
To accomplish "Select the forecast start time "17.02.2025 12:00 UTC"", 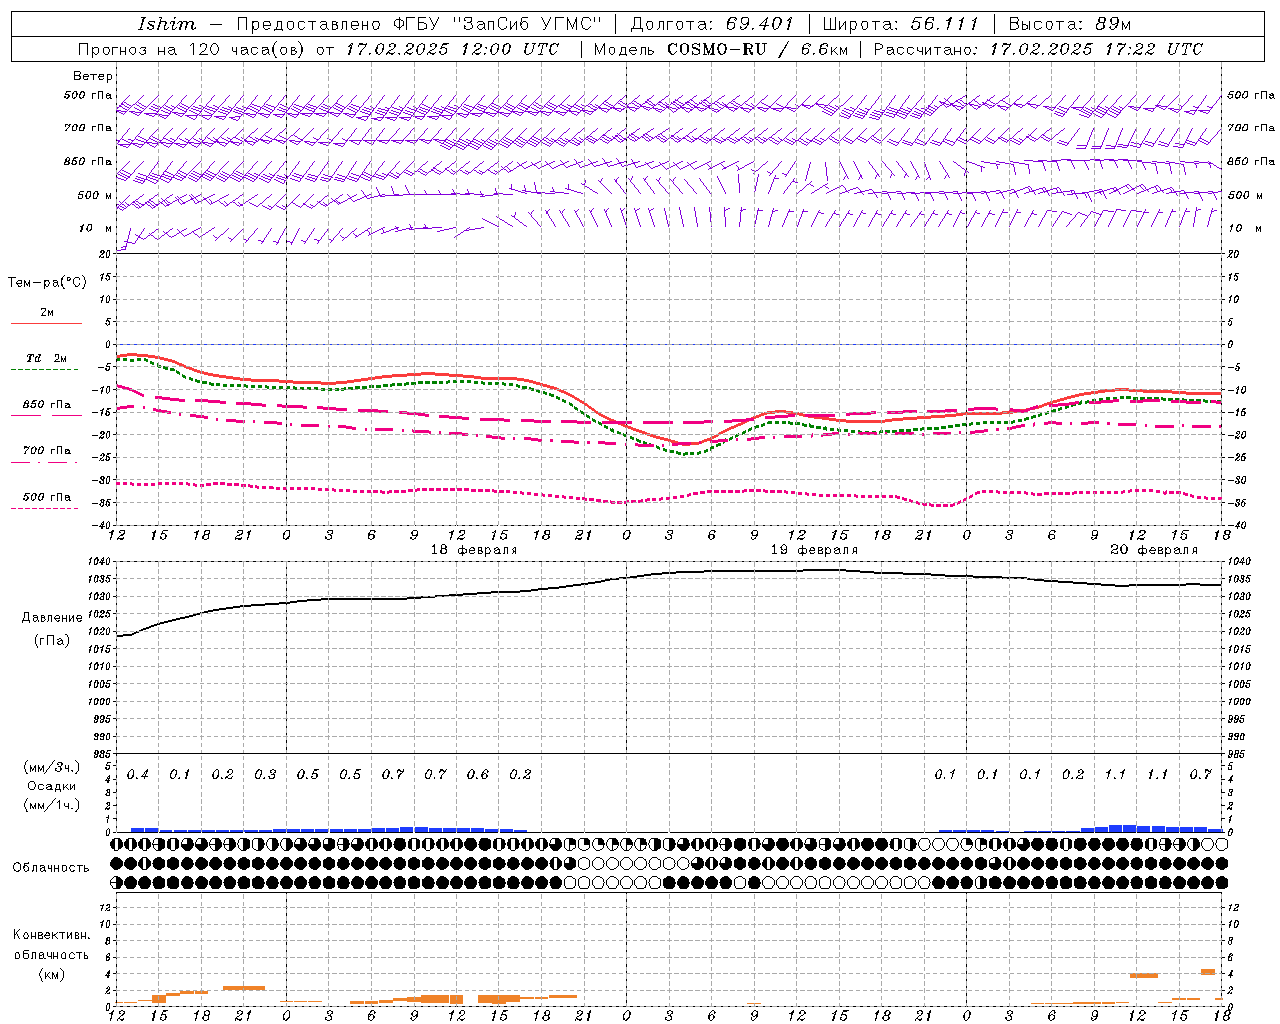I will (x=452, y=49).
